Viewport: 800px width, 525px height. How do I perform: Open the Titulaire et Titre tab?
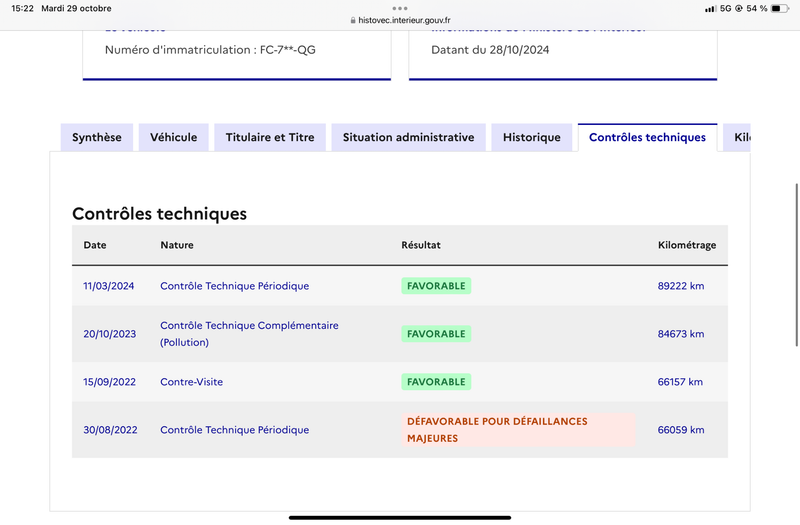pos(270,137)
